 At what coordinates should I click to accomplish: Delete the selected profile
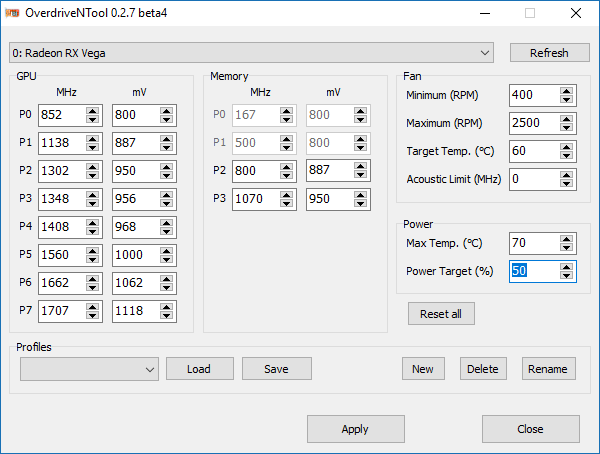(483, 369)
